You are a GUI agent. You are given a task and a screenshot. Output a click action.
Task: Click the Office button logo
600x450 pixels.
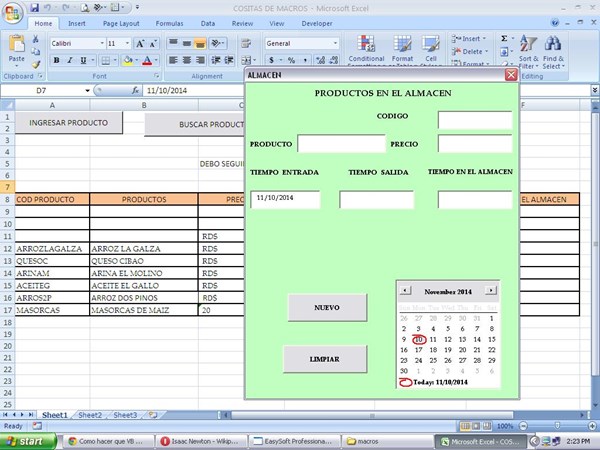12,12
